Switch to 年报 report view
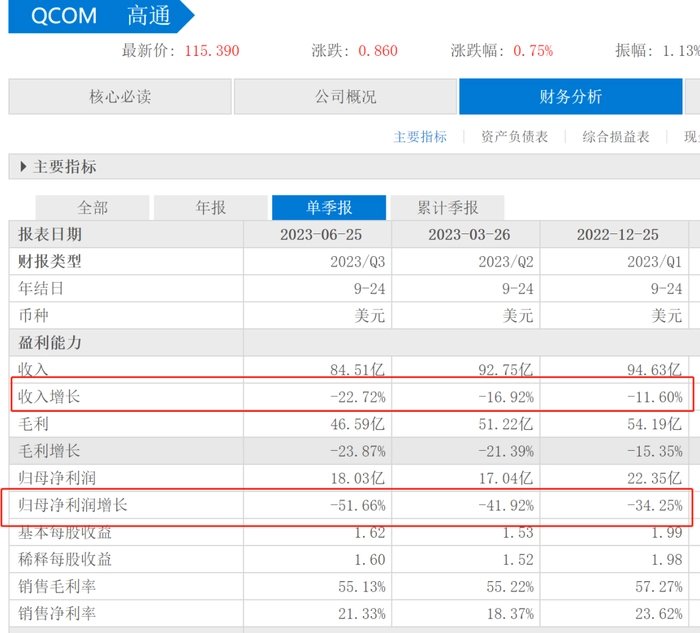 tap(210, 208)
